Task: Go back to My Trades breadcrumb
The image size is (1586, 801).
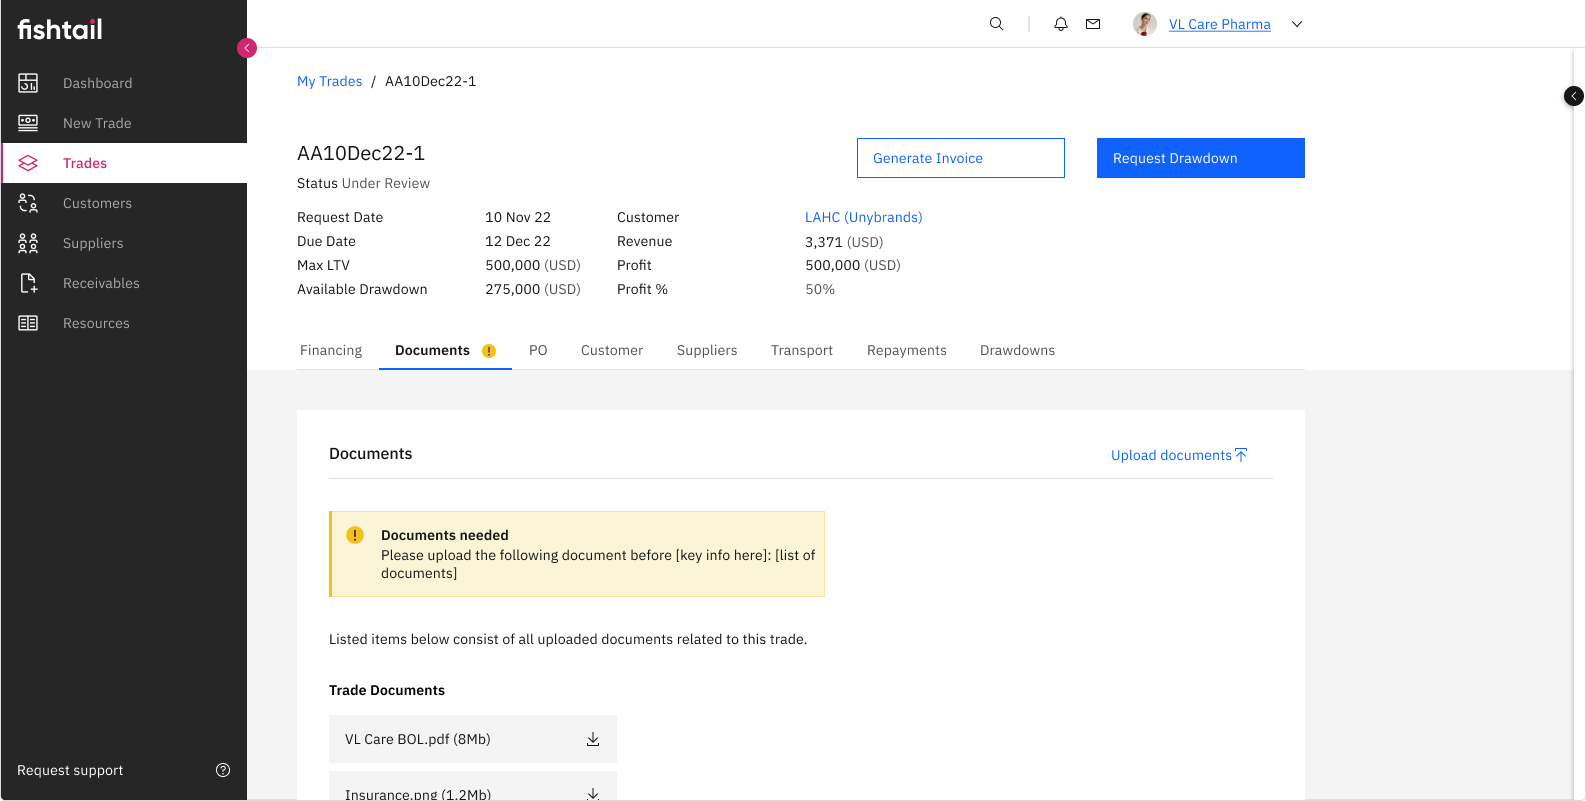Action: 329,81
